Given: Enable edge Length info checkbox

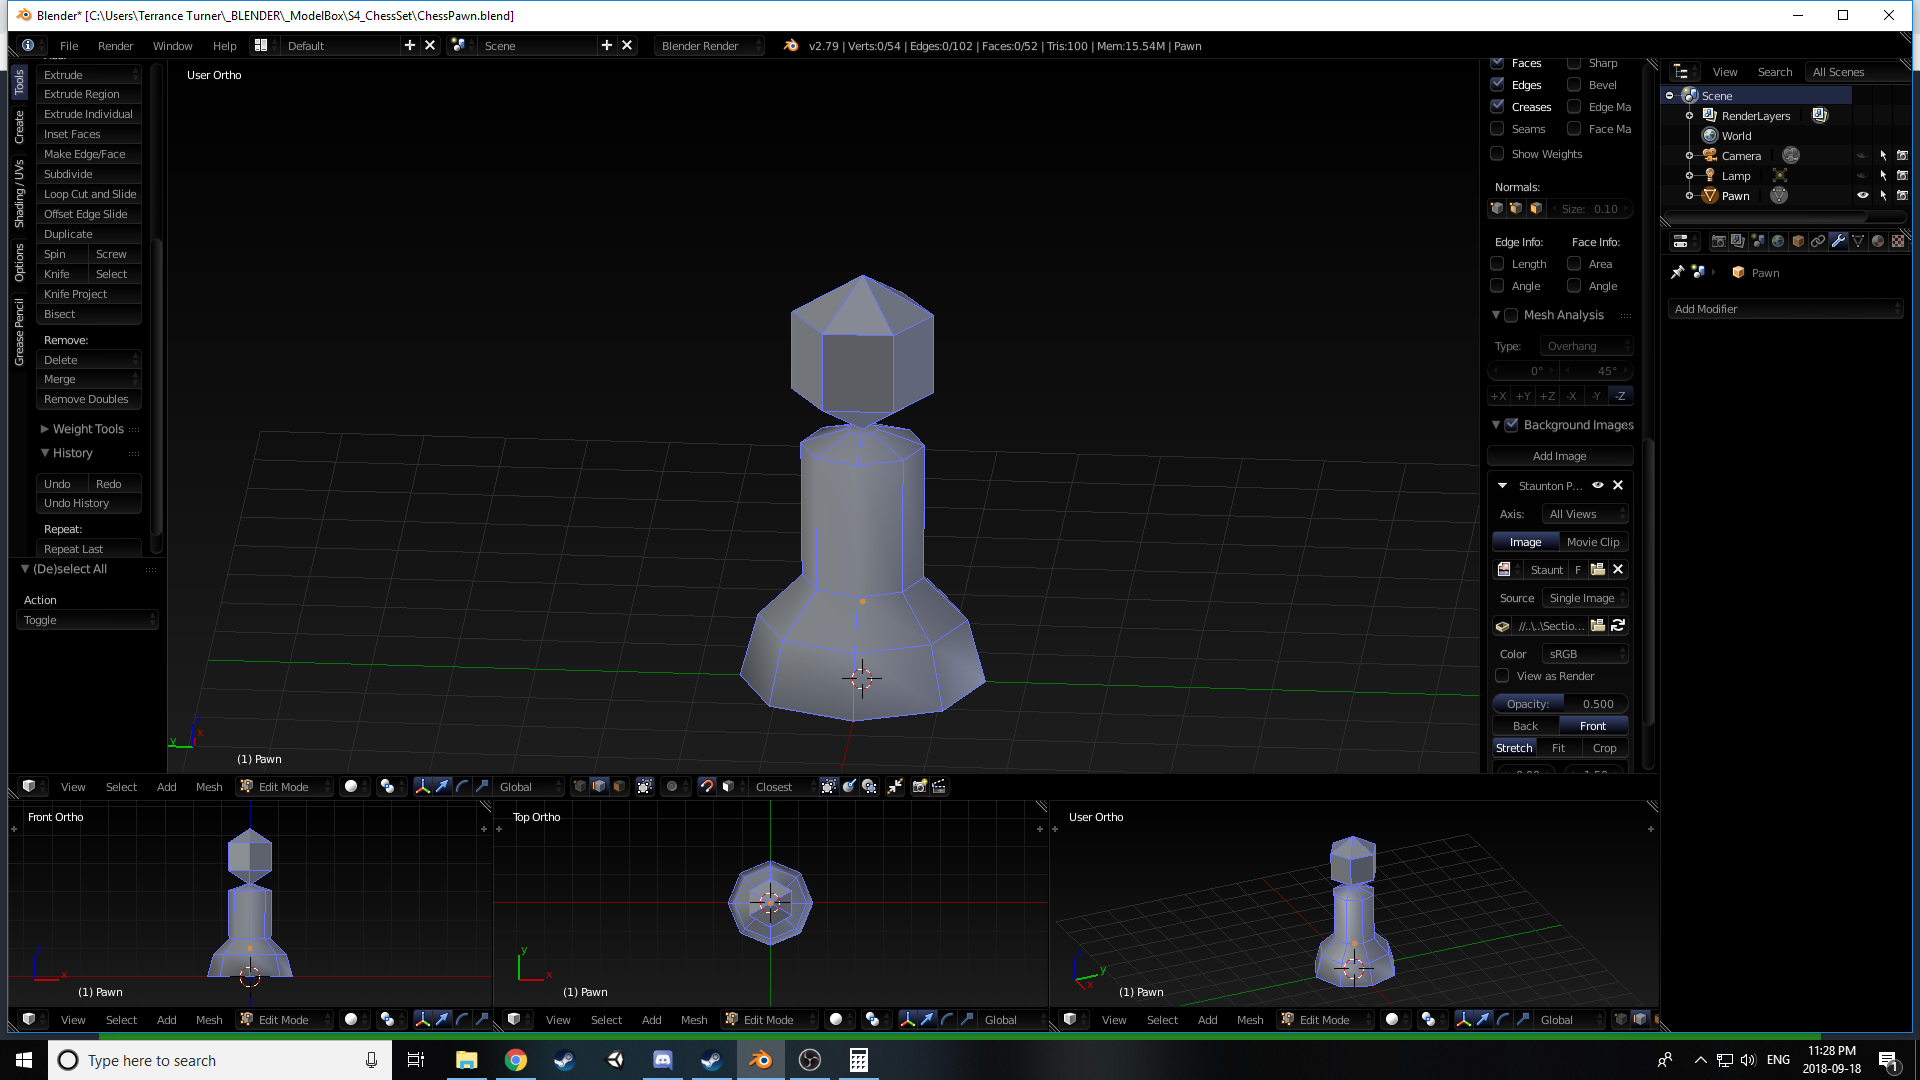Looking at the screenshot, I should tap(1497, 264).
